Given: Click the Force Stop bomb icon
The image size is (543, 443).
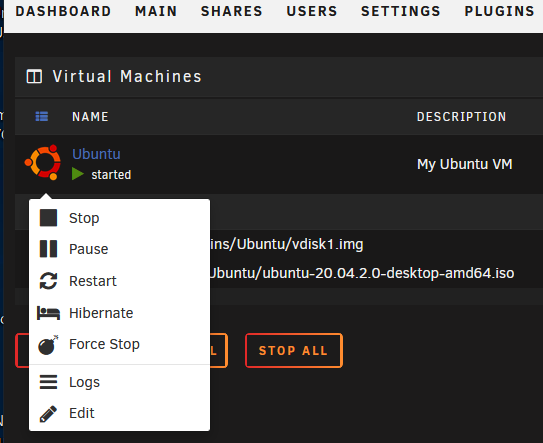Looking at the screenshot, I should pos(48,345).
